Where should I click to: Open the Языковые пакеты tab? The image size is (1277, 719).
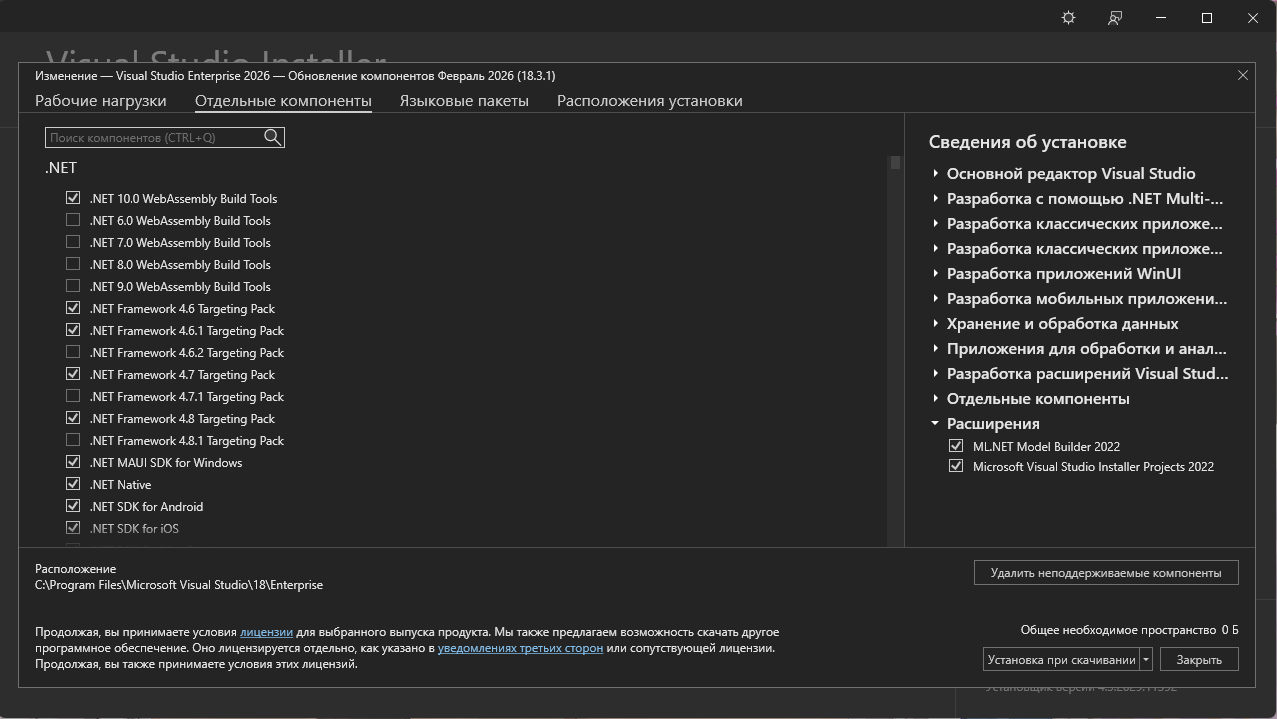[464, 101]
